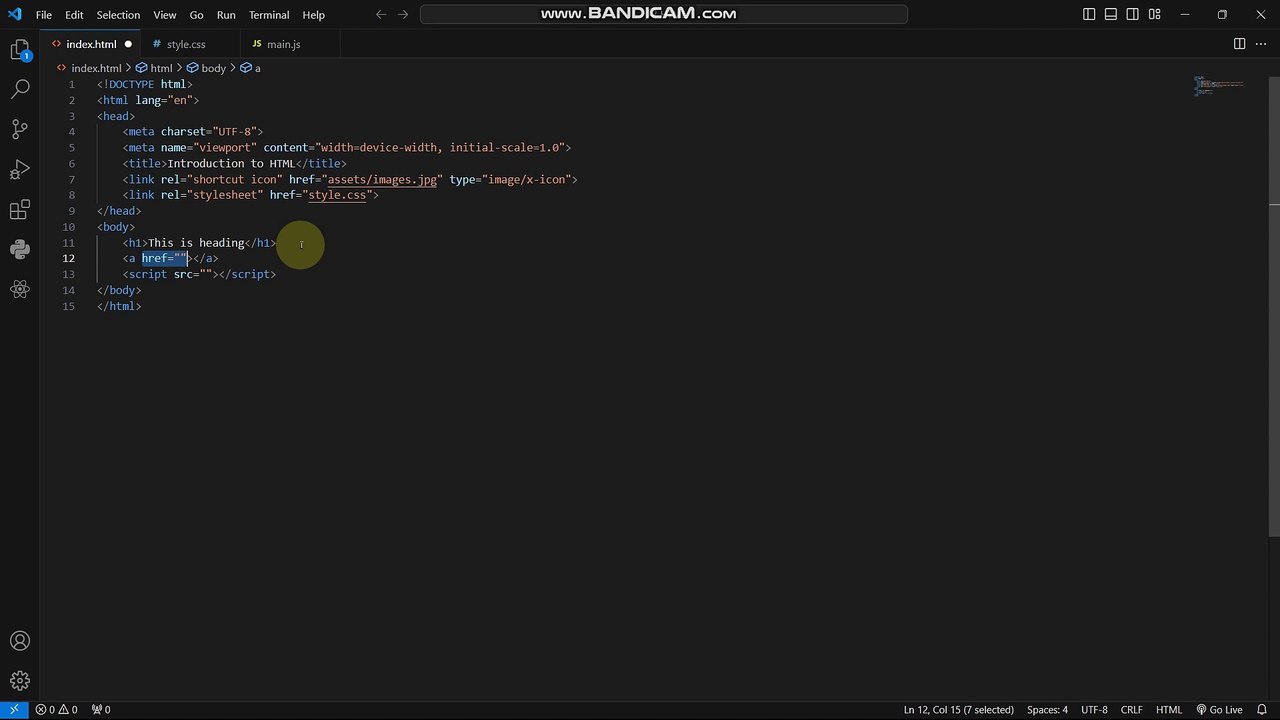Switch to the main.js tab
This screenshot has width=1280, height=720.
click(283, 44)
